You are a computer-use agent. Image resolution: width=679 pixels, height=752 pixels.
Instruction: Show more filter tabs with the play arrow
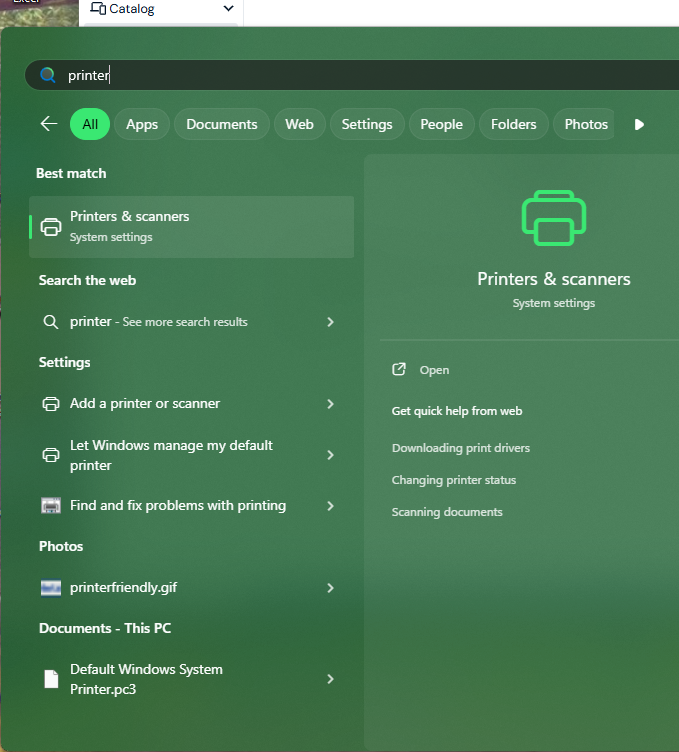(639, 125)
